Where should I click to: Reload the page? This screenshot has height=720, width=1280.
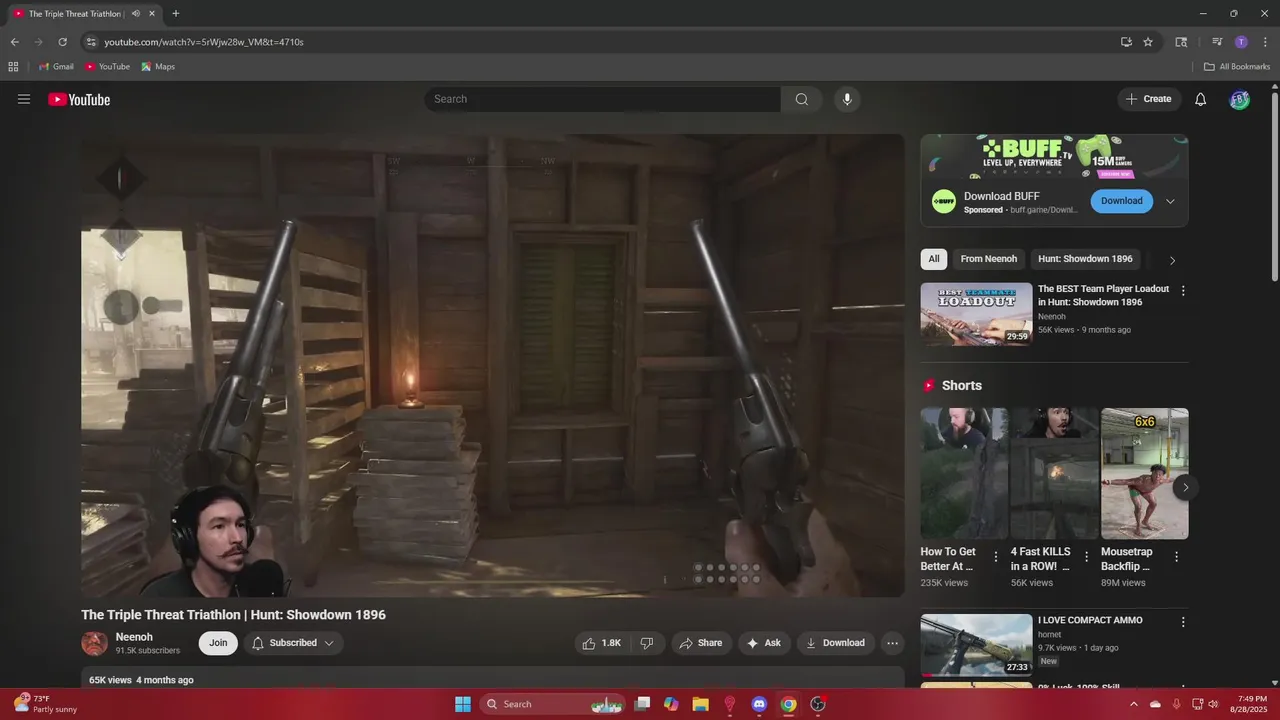pos(62,42)
